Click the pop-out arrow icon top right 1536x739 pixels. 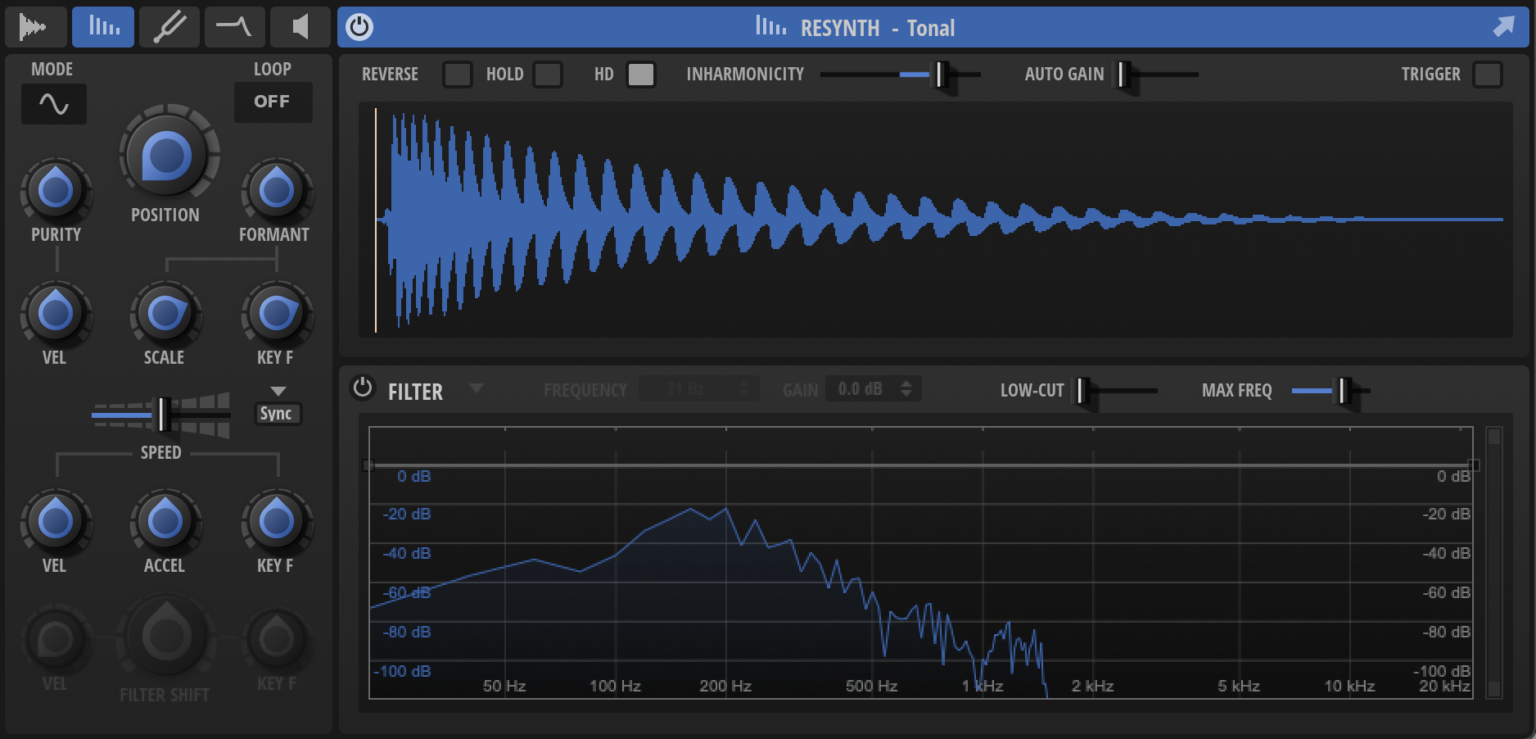click(x=1505, y=27)
